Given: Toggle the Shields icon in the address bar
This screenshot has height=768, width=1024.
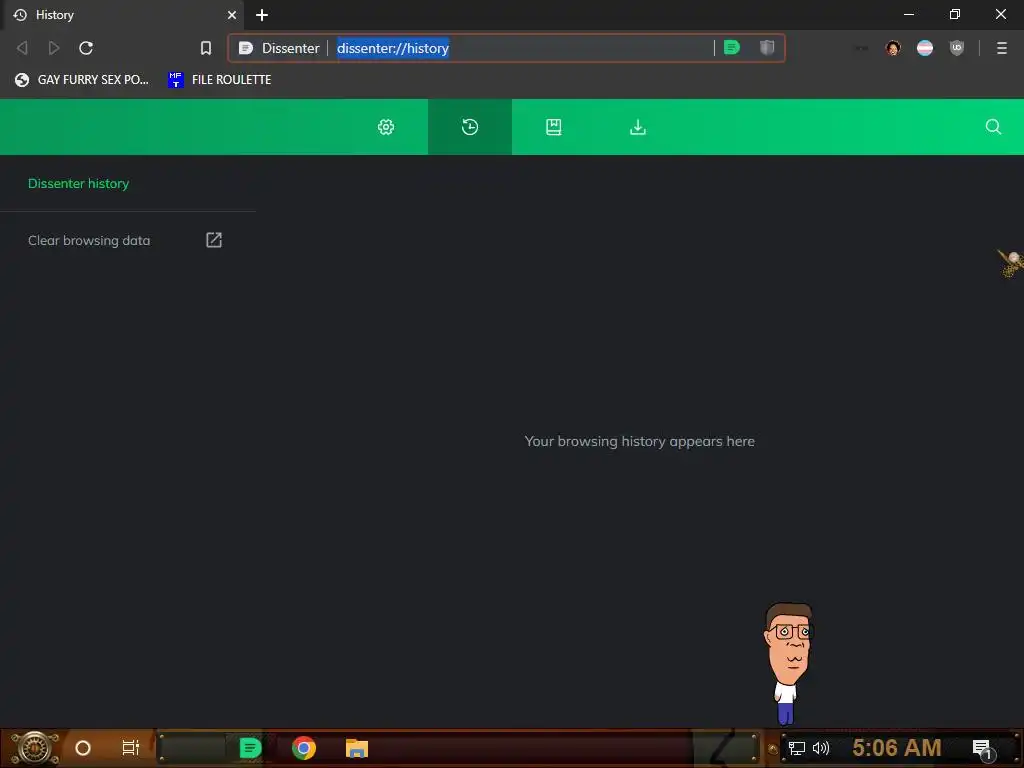Looking at the screenshot, I should coord(767,48).
